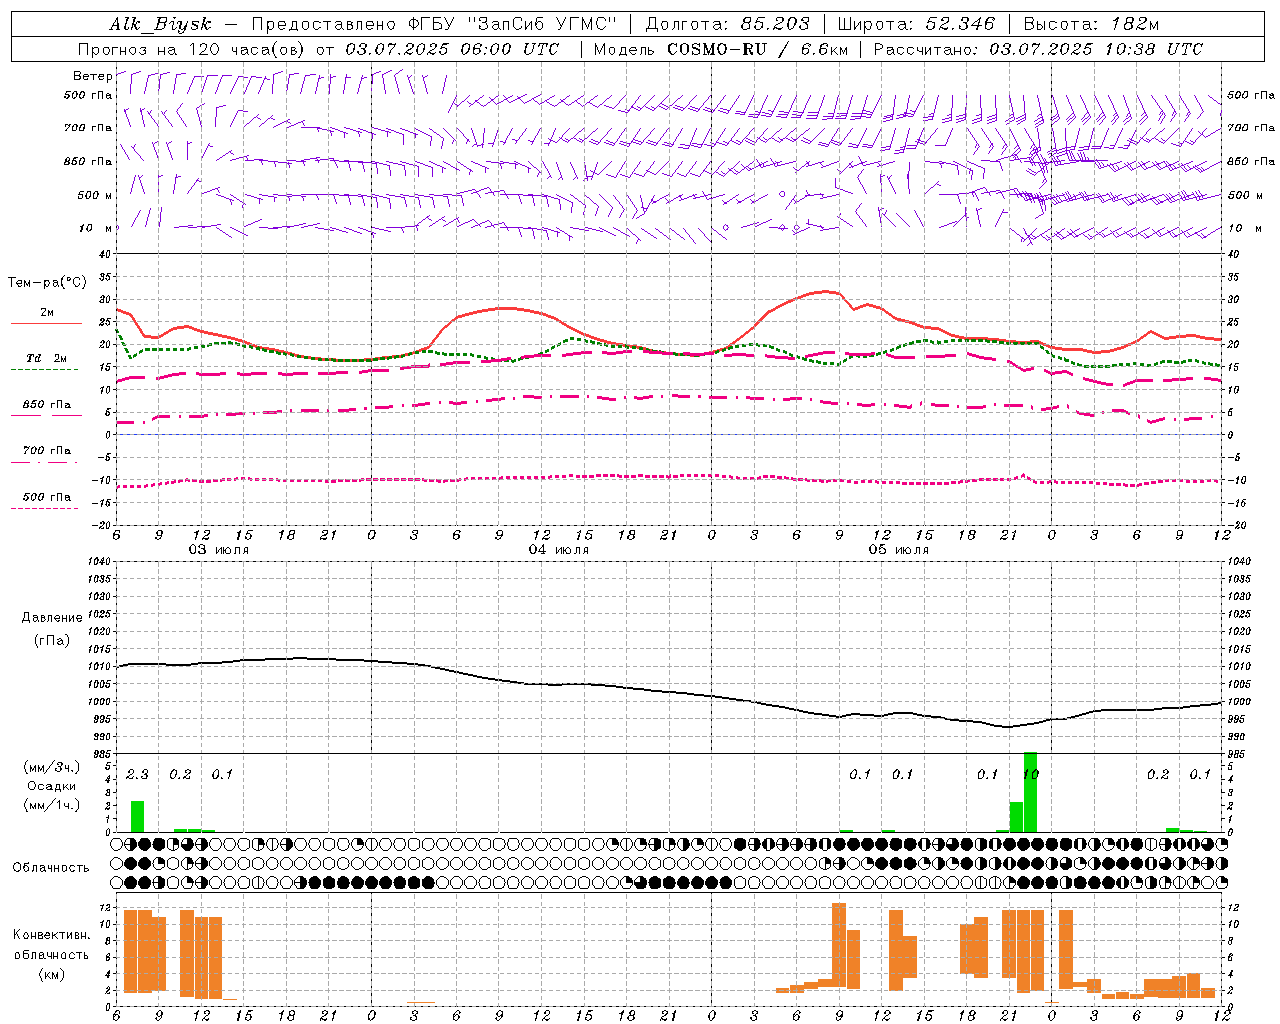Click the Ветер wind panel label
1280x1024 pixels.
click(x=92, y=76)
